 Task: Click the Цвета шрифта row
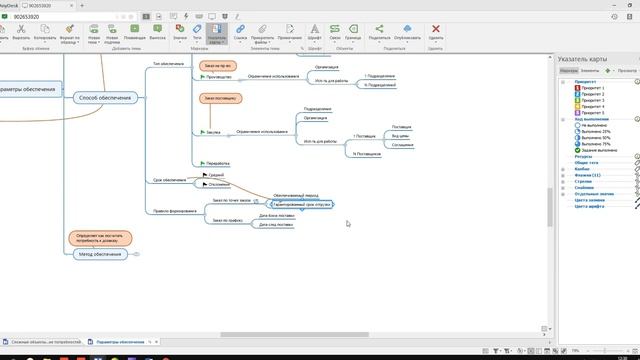click(x=589, y=207)
